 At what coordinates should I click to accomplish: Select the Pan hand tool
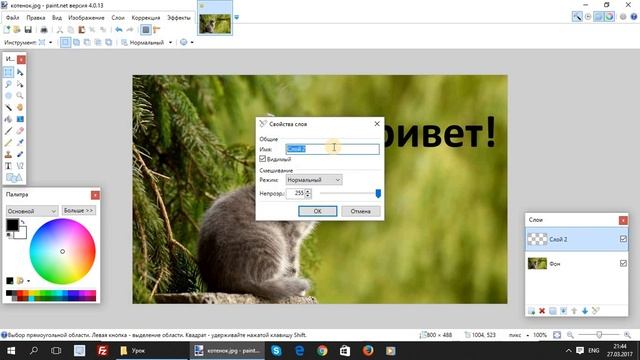coord(20,107)
